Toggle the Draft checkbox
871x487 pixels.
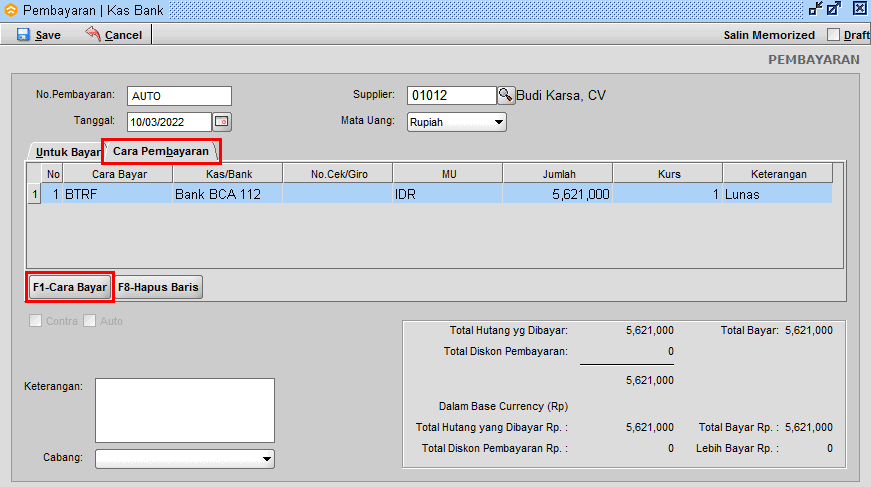[x=833, y=34]
